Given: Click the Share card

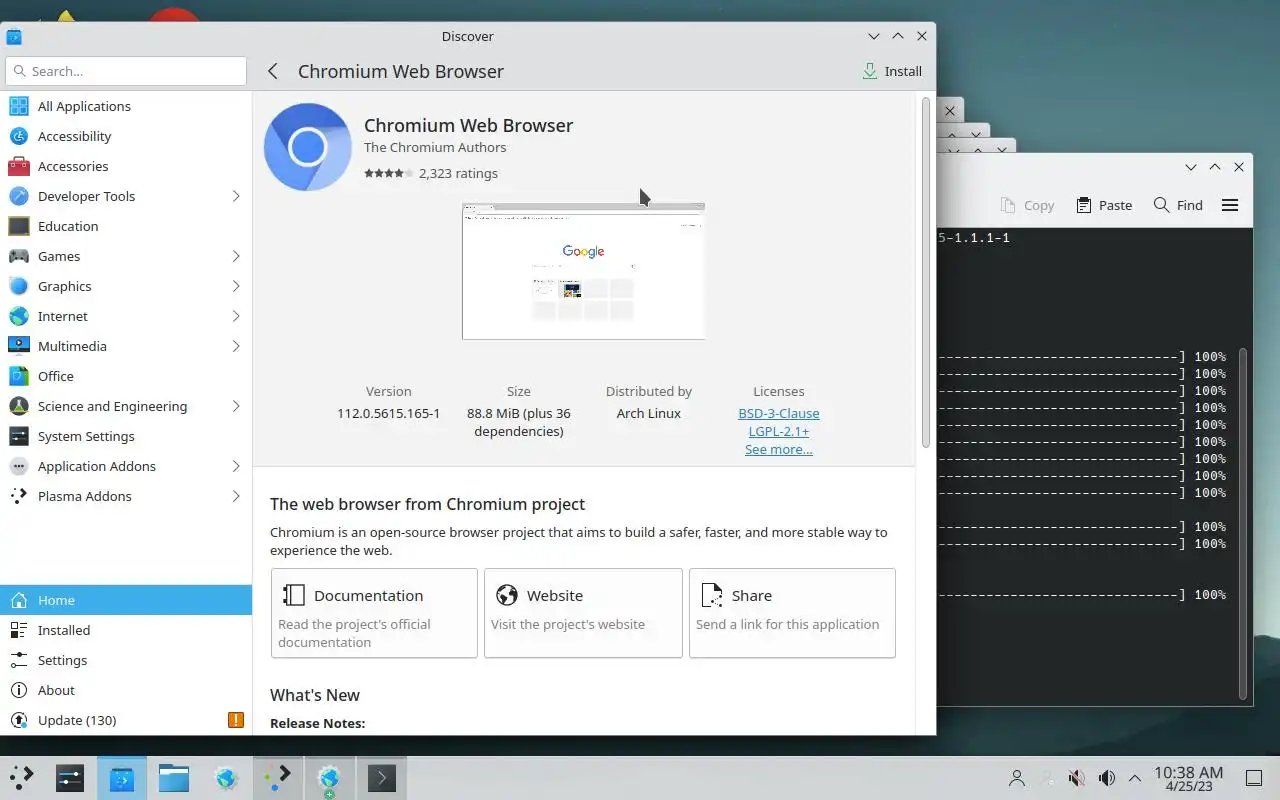Looking at the screenshot, I should [792, 613].
